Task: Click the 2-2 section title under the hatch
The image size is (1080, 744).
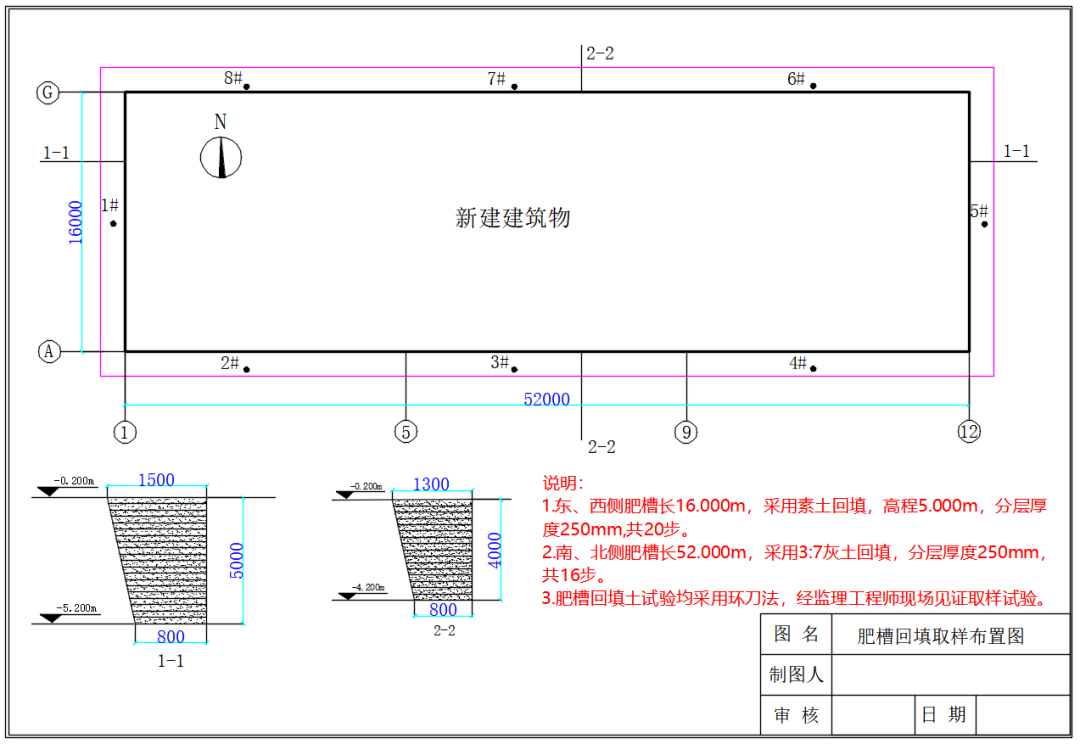Action: 444,630
